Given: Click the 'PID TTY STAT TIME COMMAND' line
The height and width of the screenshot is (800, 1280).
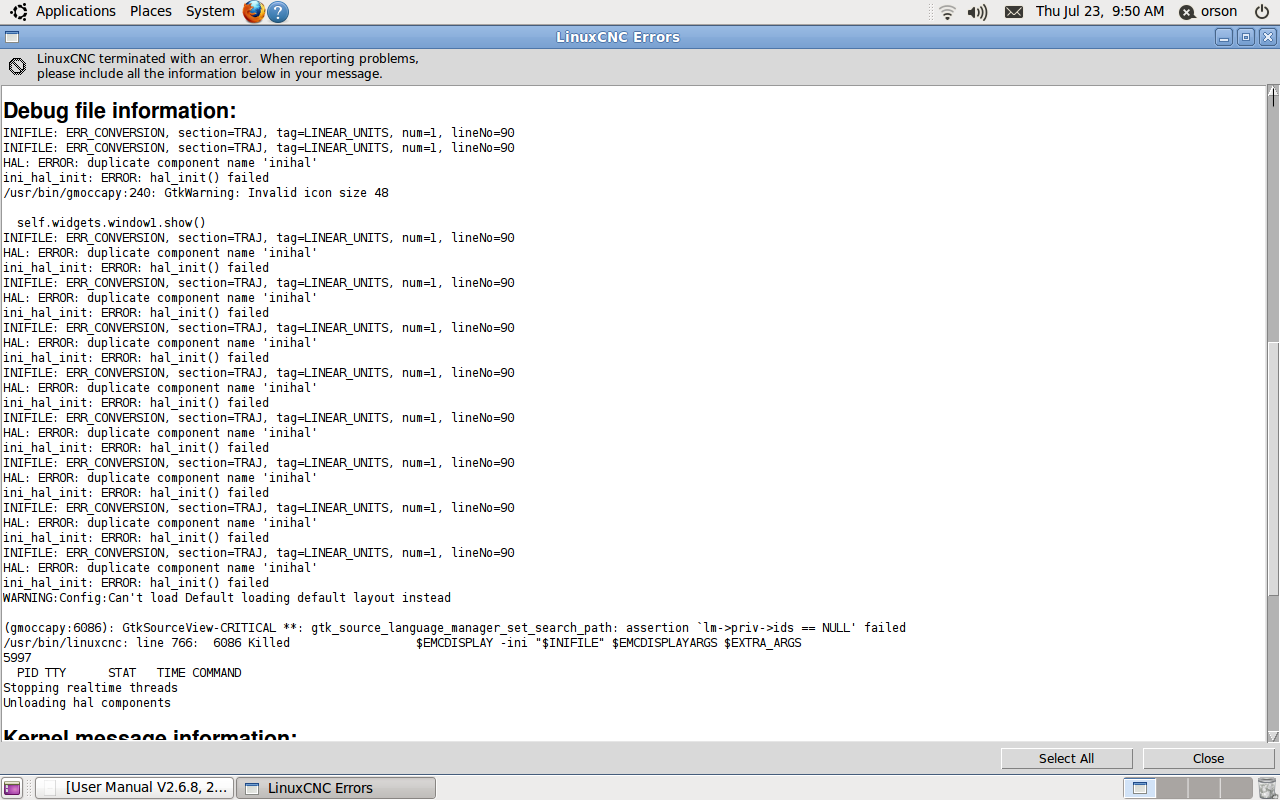Looking at the screenshot, I should tap(129, 673).
